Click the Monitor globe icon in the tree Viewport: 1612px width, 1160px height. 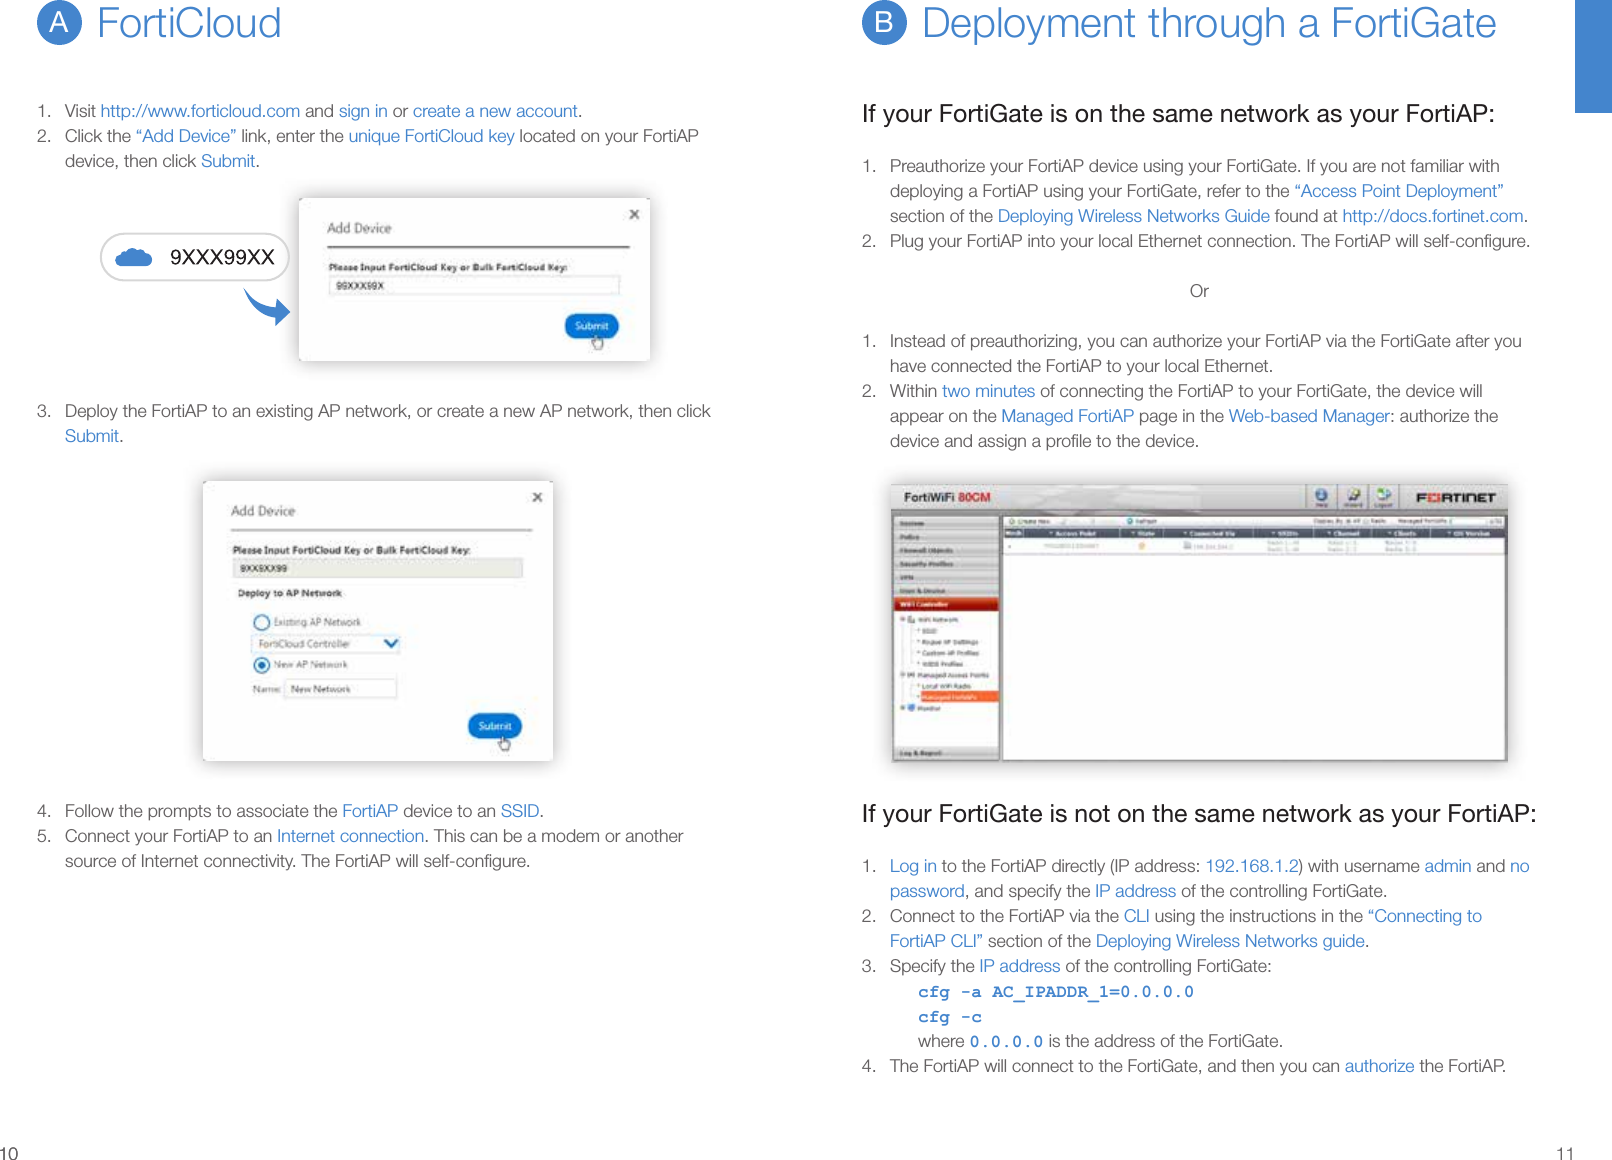pyautogui.click(x=911, y=707)
